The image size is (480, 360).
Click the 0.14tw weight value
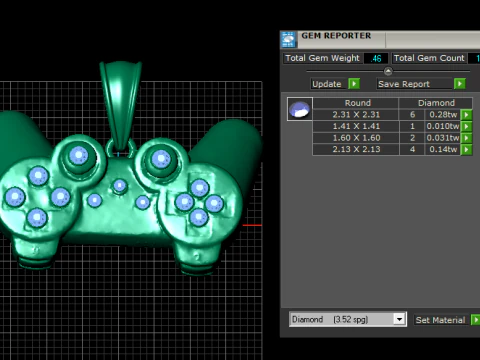click(443, 149)
